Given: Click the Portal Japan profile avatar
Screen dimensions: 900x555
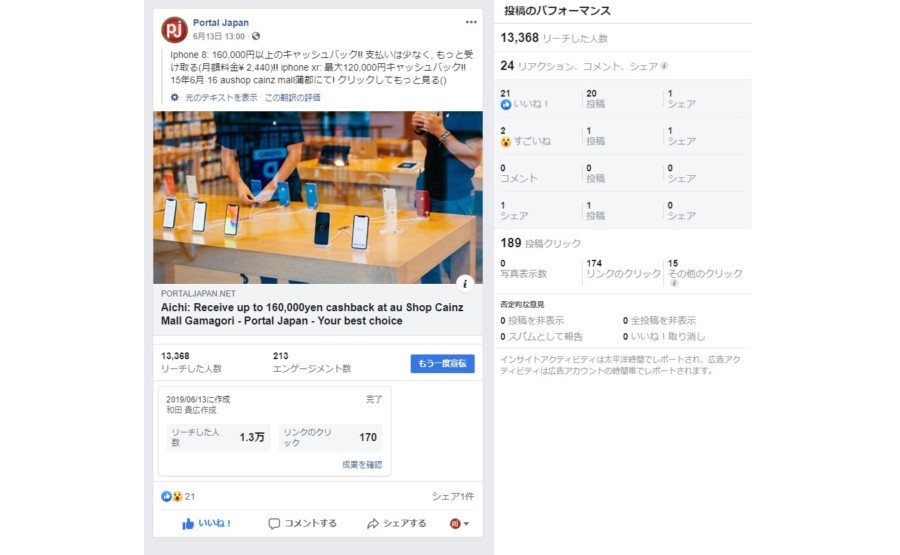Looking at the screenshot, I should [x=174, y=30].
